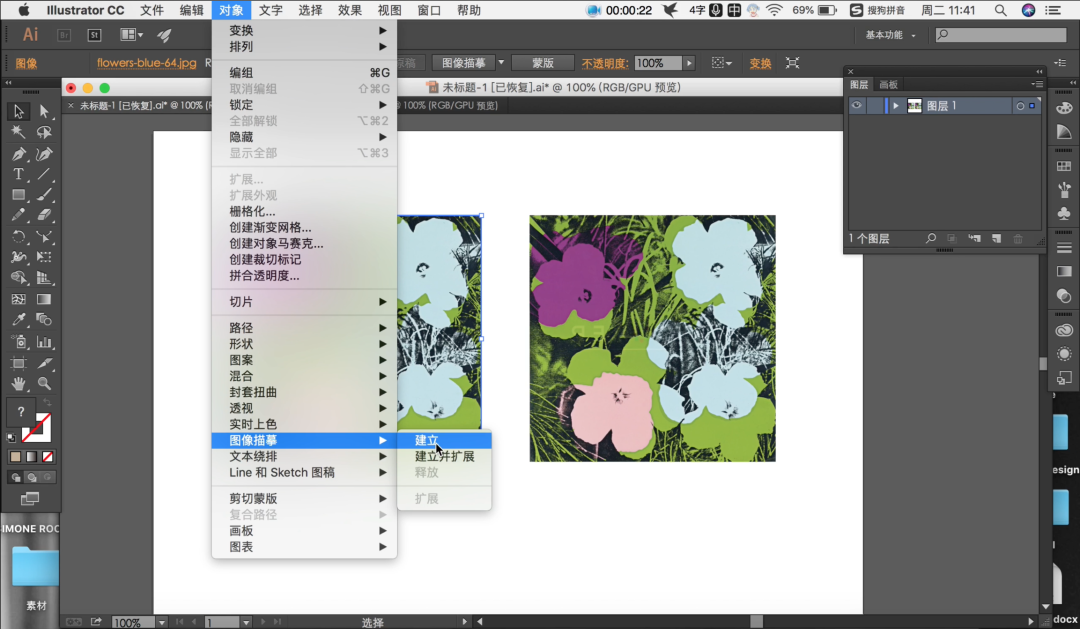Toggle visibility eye of 图层 1
The image size is (1080, 629).
[x=856, y=105]
